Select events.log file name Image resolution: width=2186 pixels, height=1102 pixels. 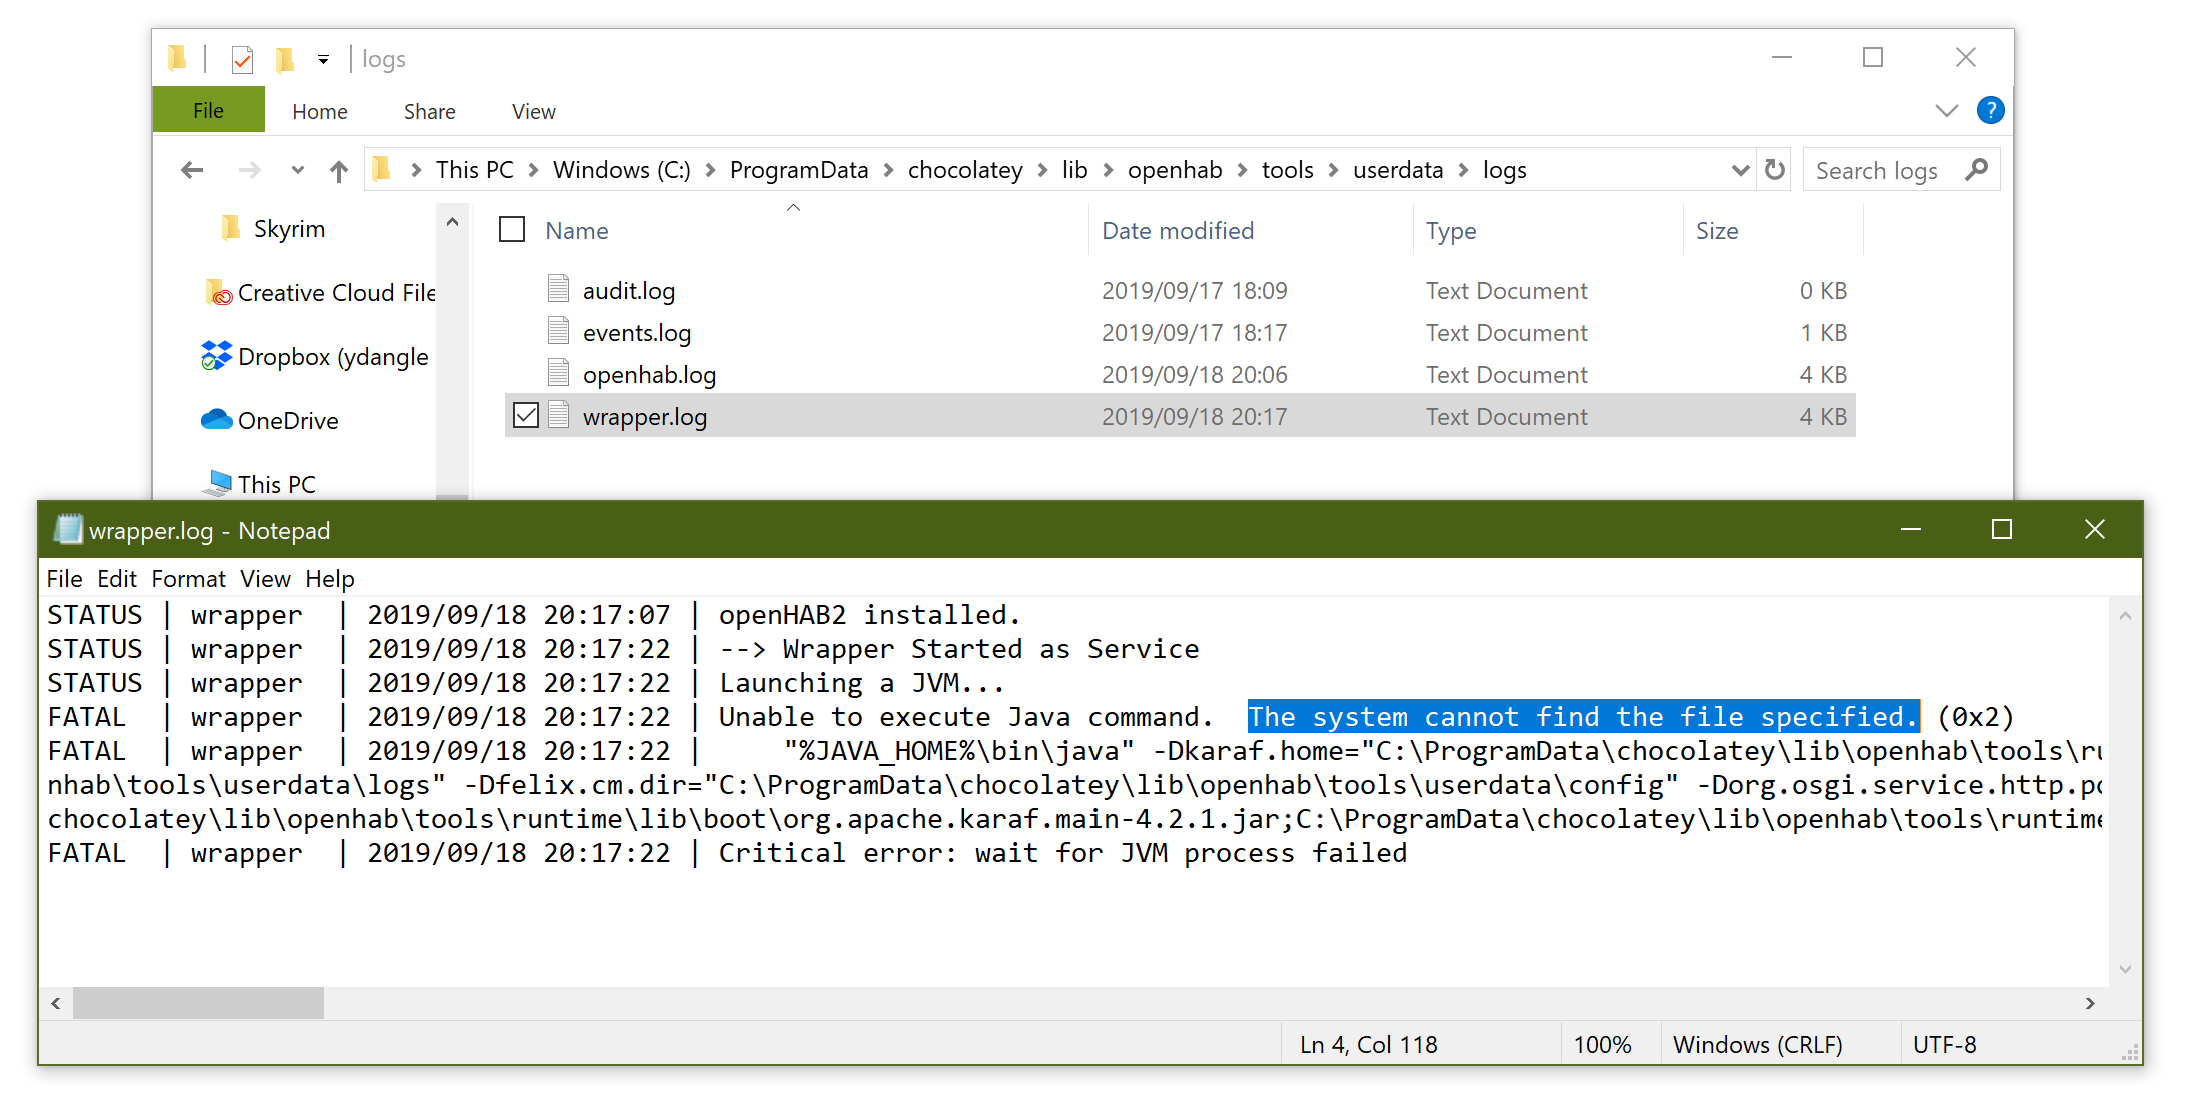click(637, 333)
